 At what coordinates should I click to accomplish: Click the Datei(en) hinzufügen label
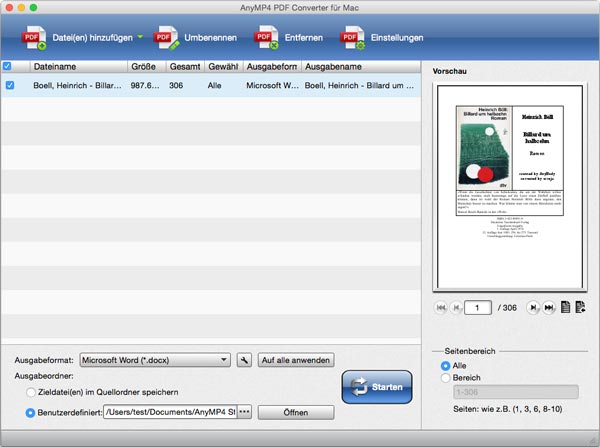coord(92,38)
